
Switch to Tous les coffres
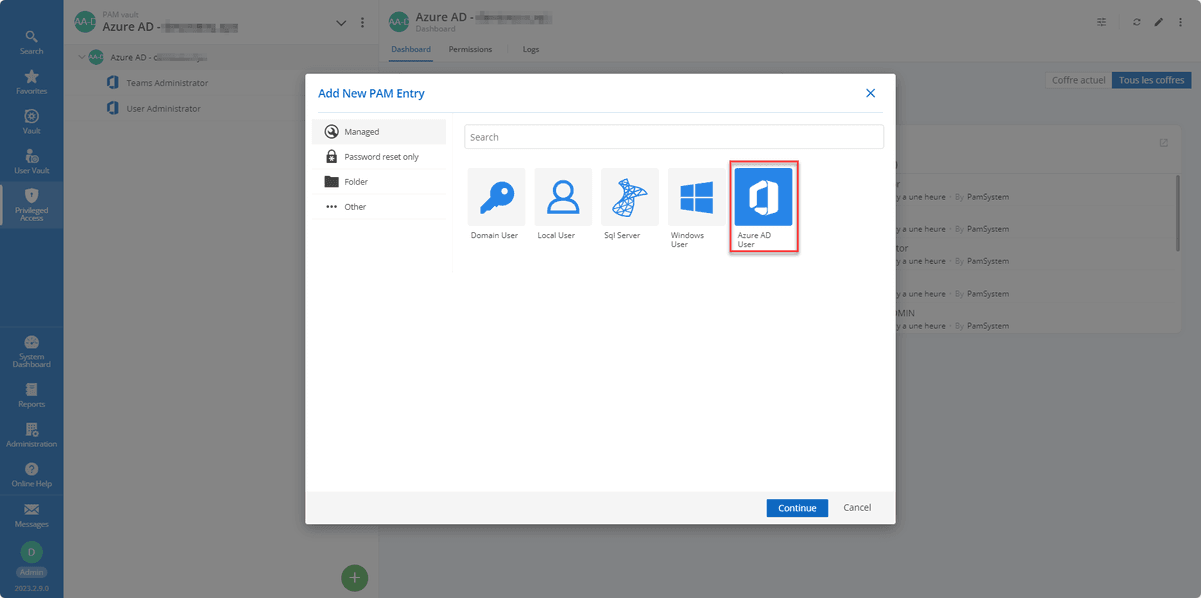tap(1151, 80)
